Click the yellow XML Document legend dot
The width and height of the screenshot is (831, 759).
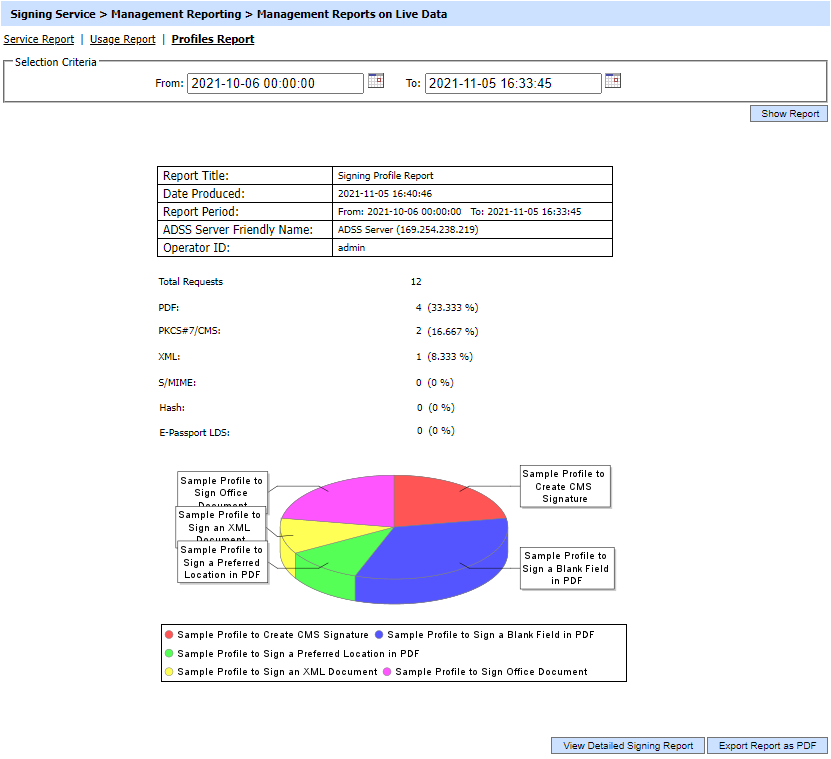(x=169, y=672)
